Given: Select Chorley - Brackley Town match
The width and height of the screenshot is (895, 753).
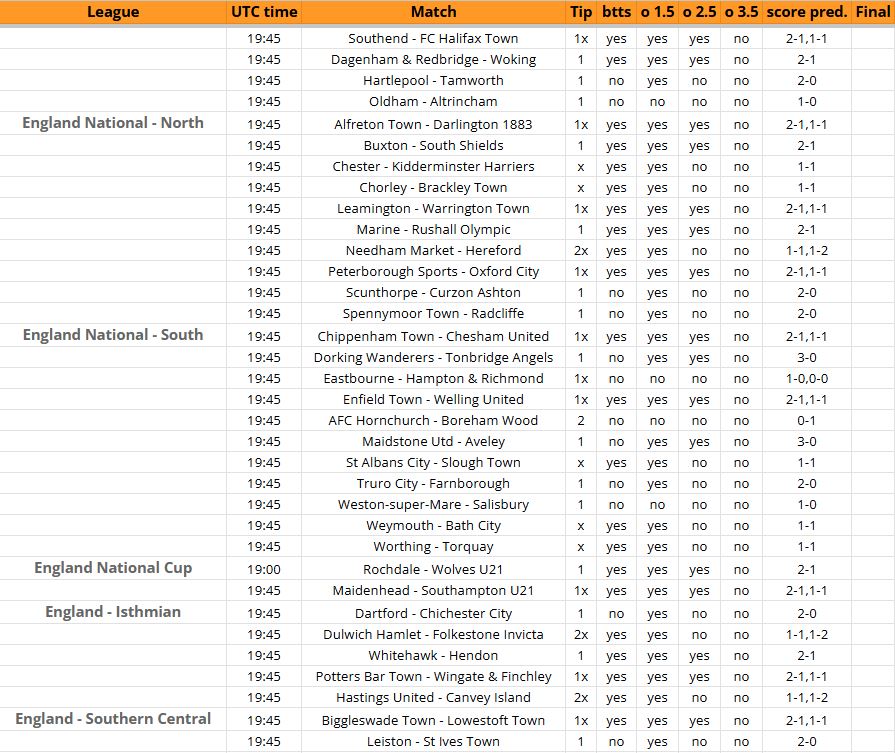Looking at the screenshot, I should (433, 187).
